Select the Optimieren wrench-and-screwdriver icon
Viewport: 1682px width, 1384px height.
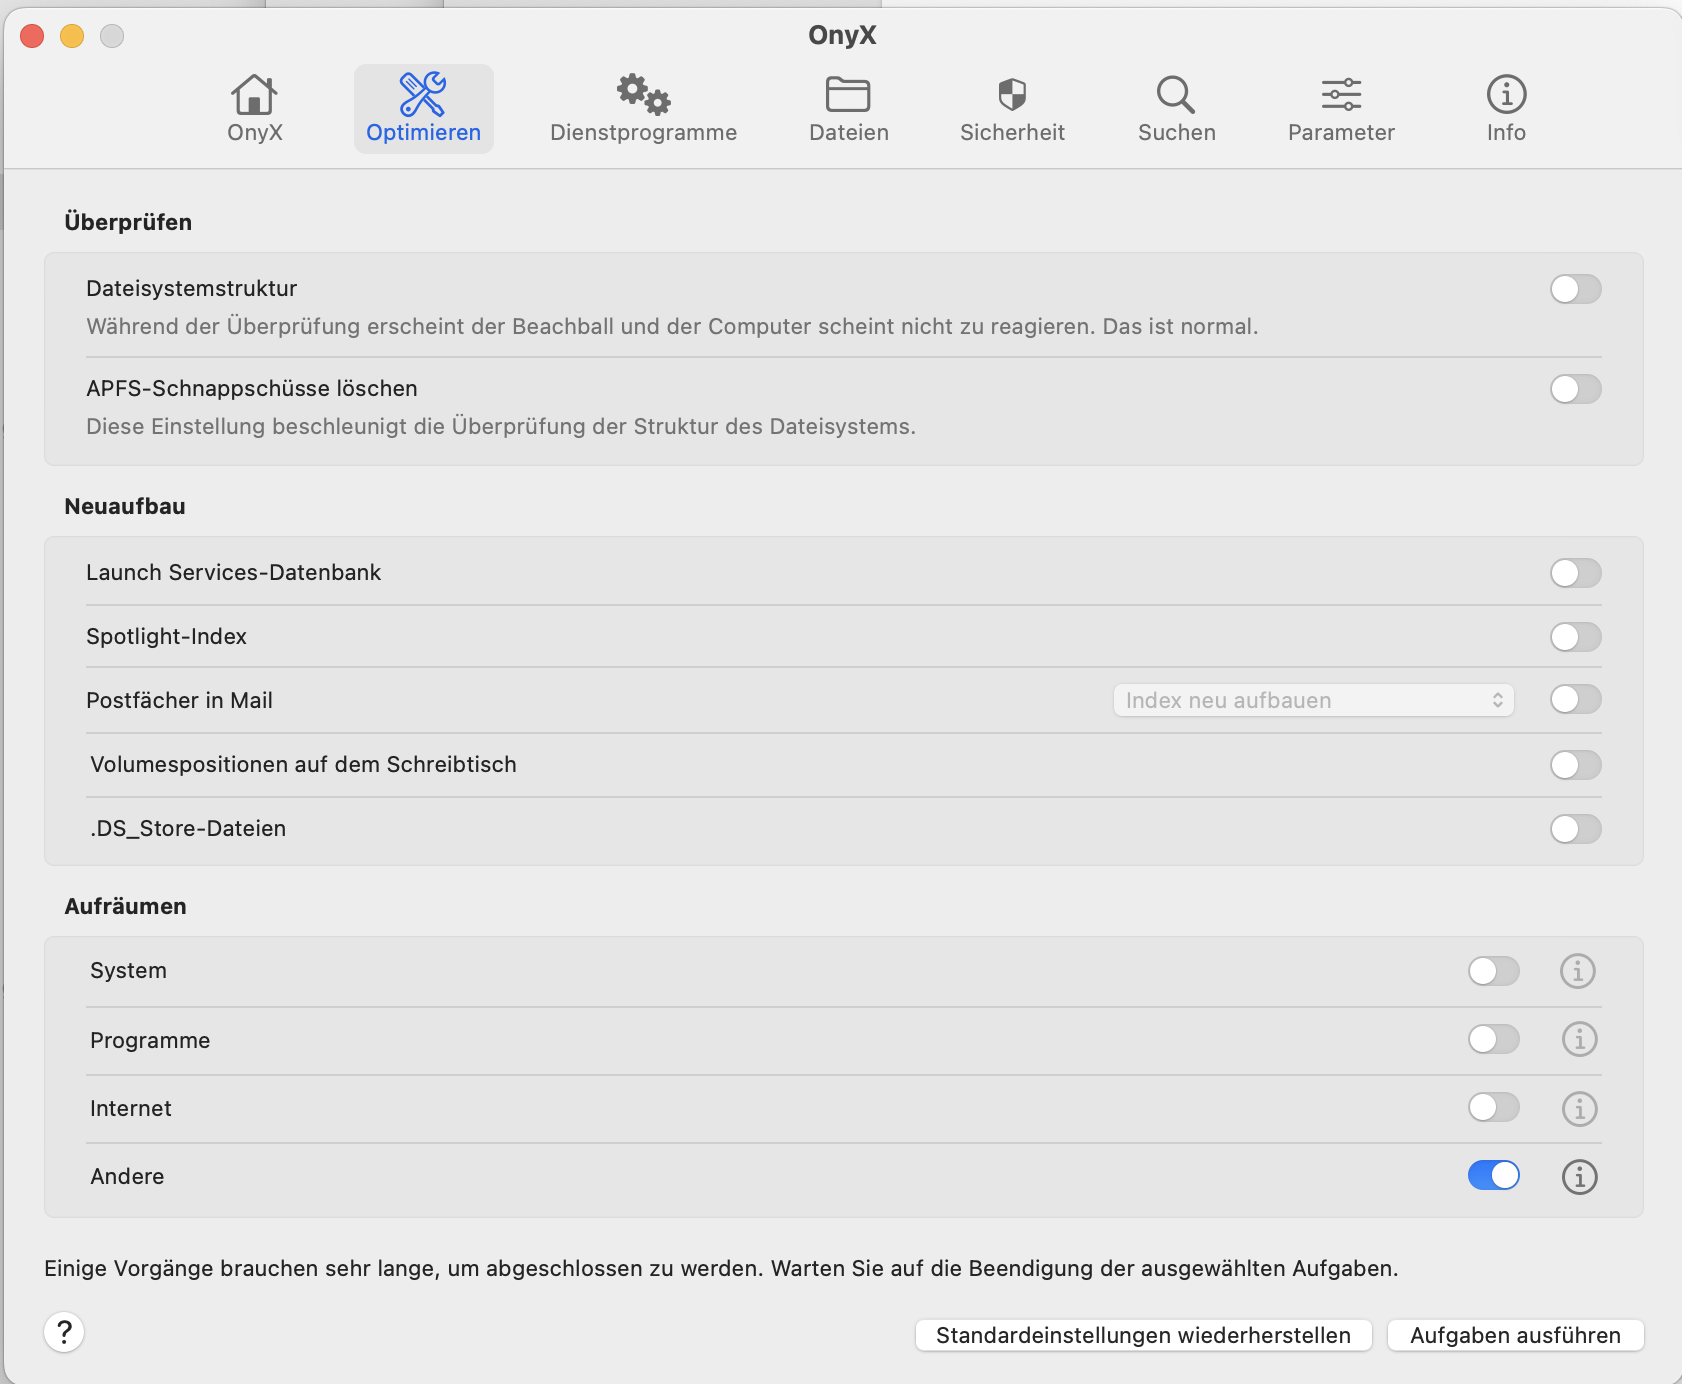[423, 94]
